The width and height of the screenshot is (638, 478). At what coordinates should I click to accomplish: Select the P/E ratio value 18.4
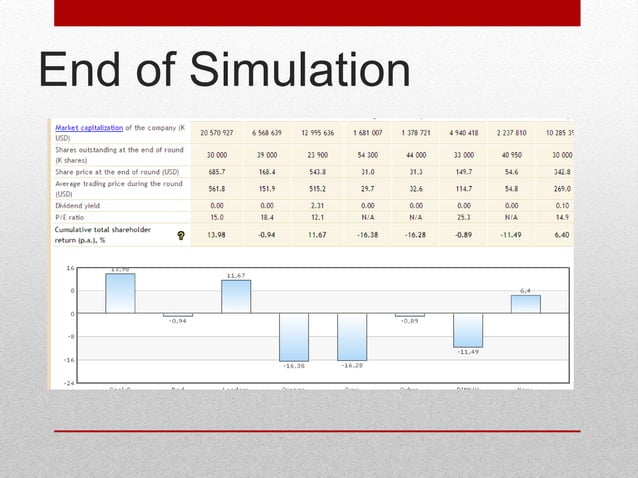(267, 218)
